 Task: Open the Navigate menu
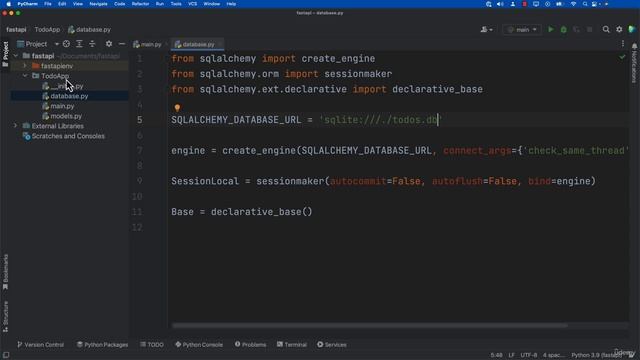pos(98,4)
